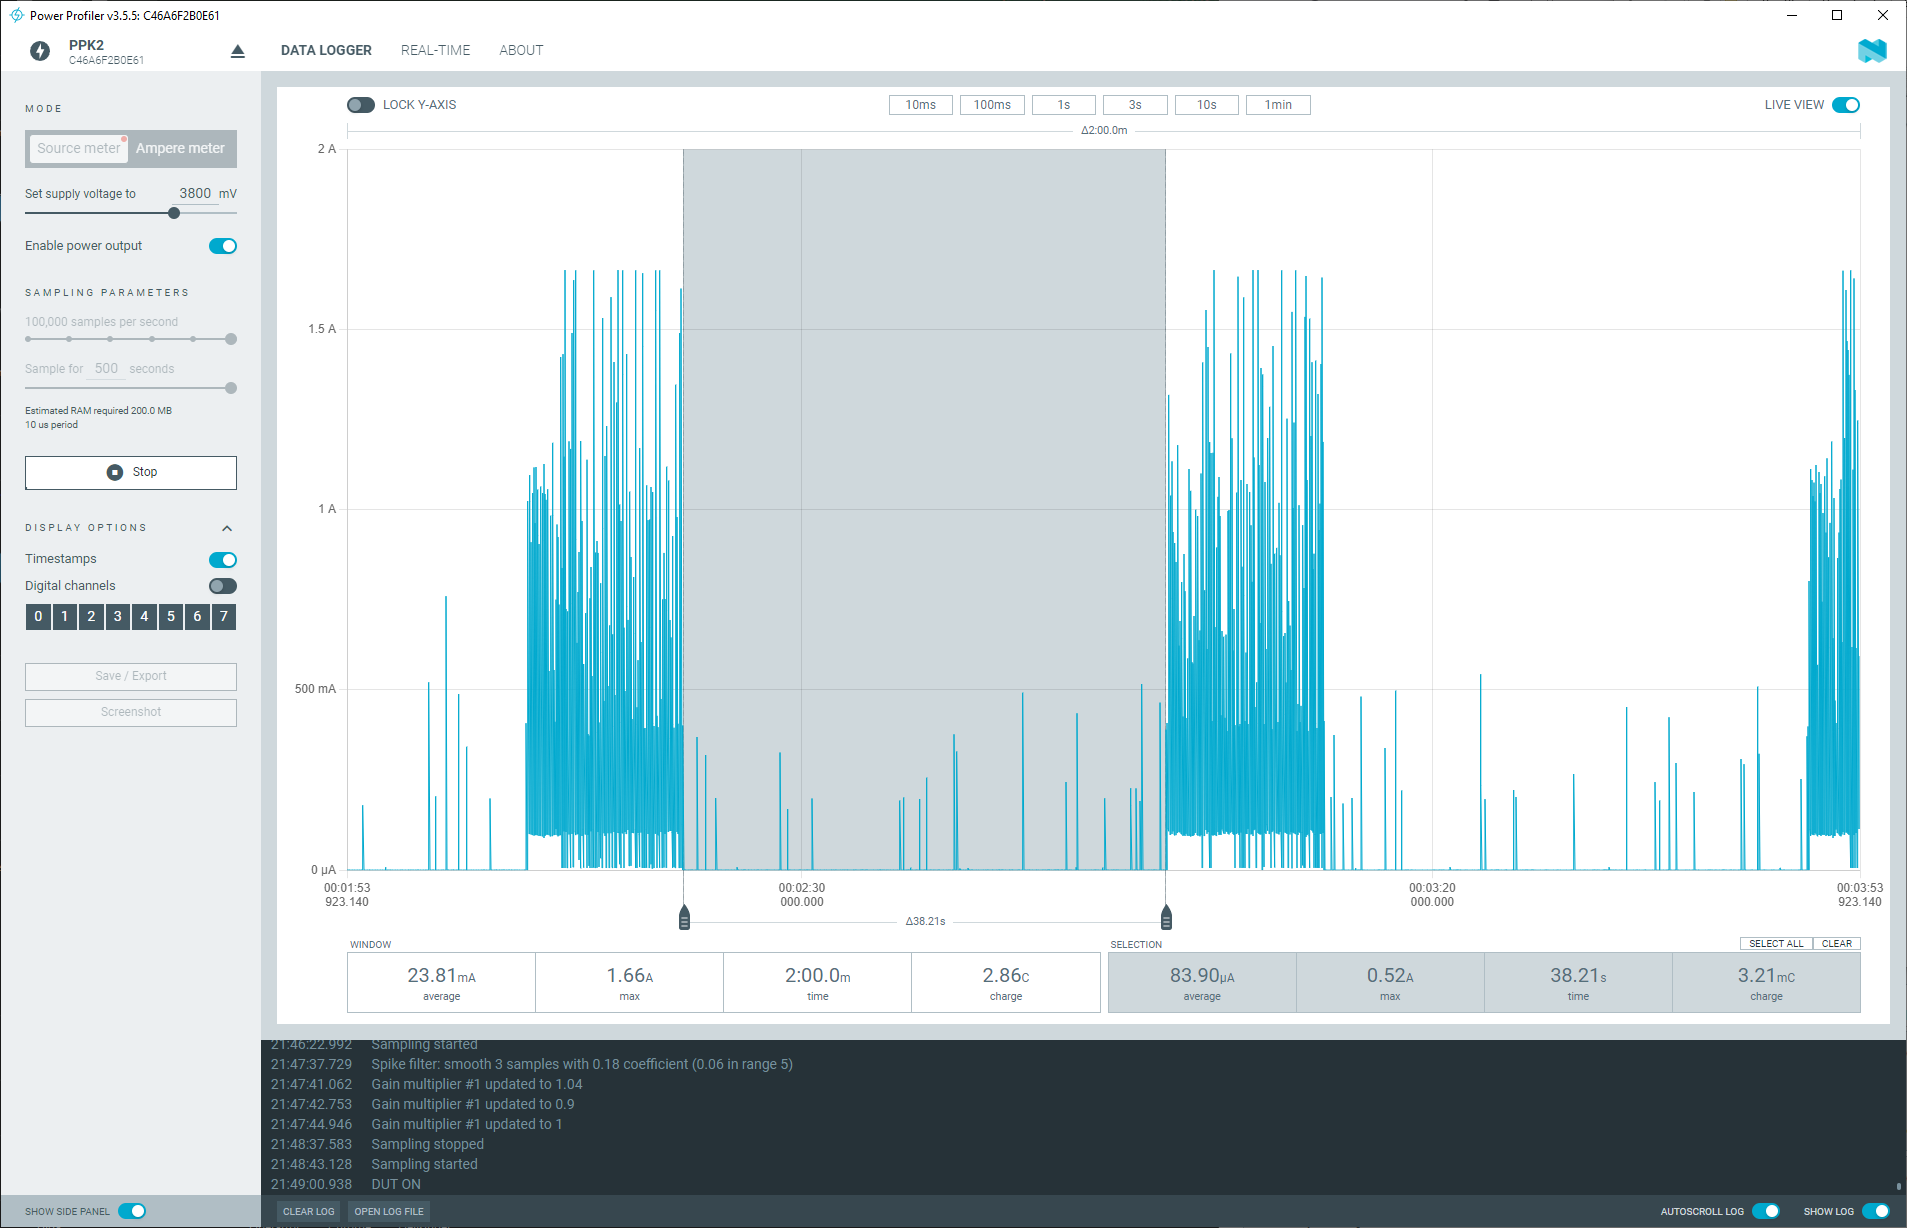Clear the chart selection

coord(1837,943)
